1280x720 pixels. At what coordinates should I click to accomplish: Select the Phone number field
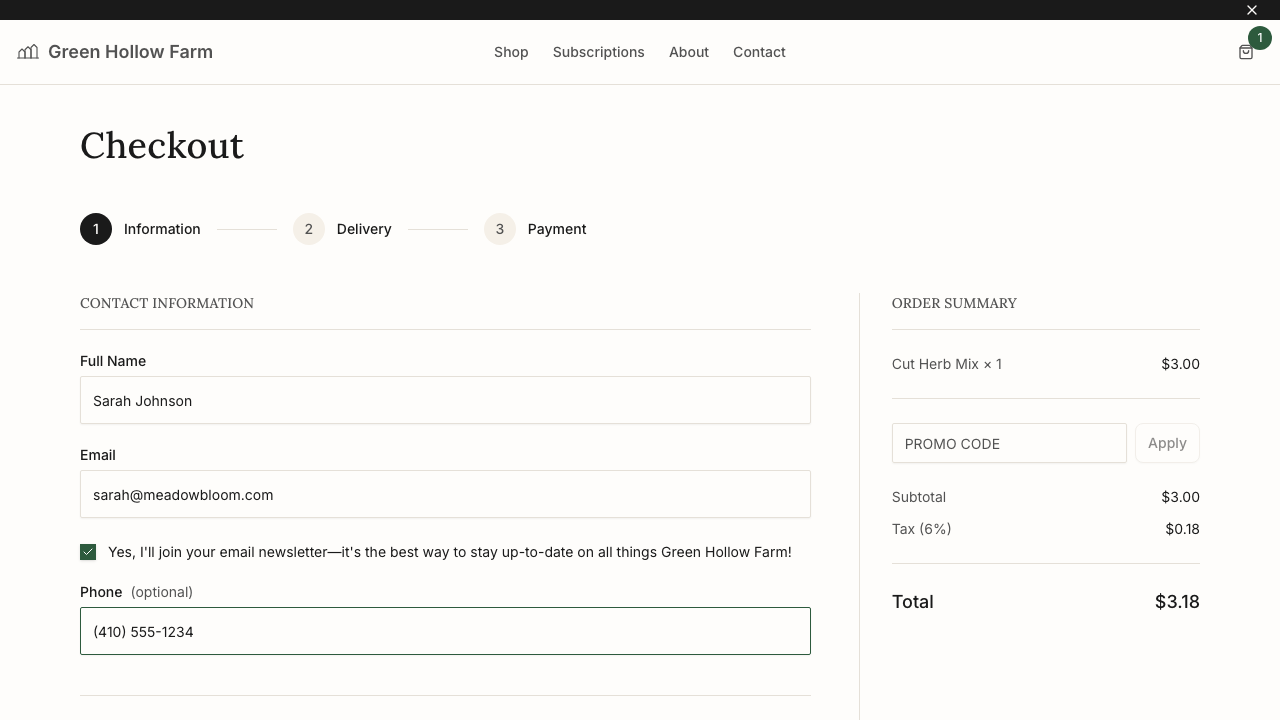click(x=445, y=631)
